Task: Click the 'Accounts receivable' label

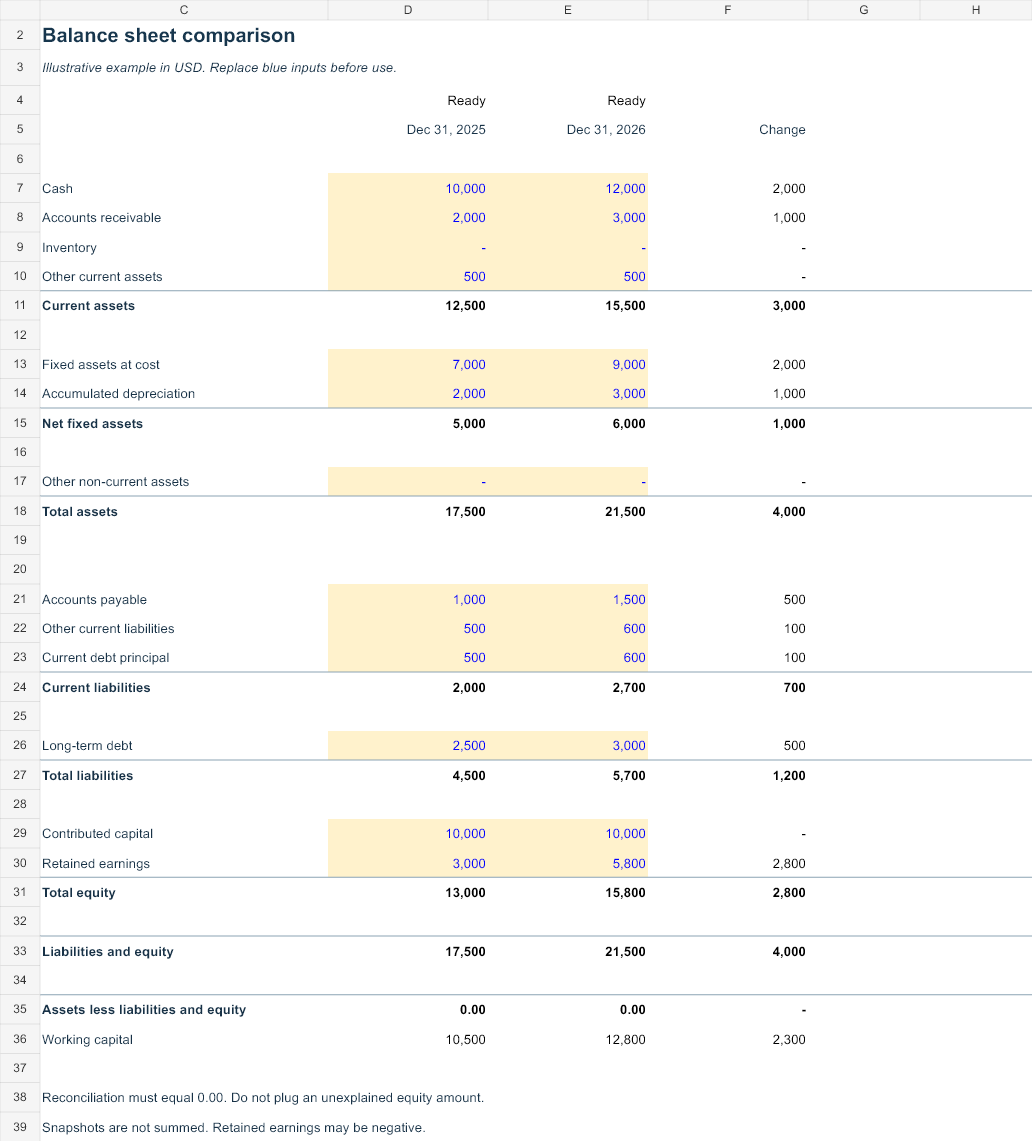Action: tap(101, 218)
